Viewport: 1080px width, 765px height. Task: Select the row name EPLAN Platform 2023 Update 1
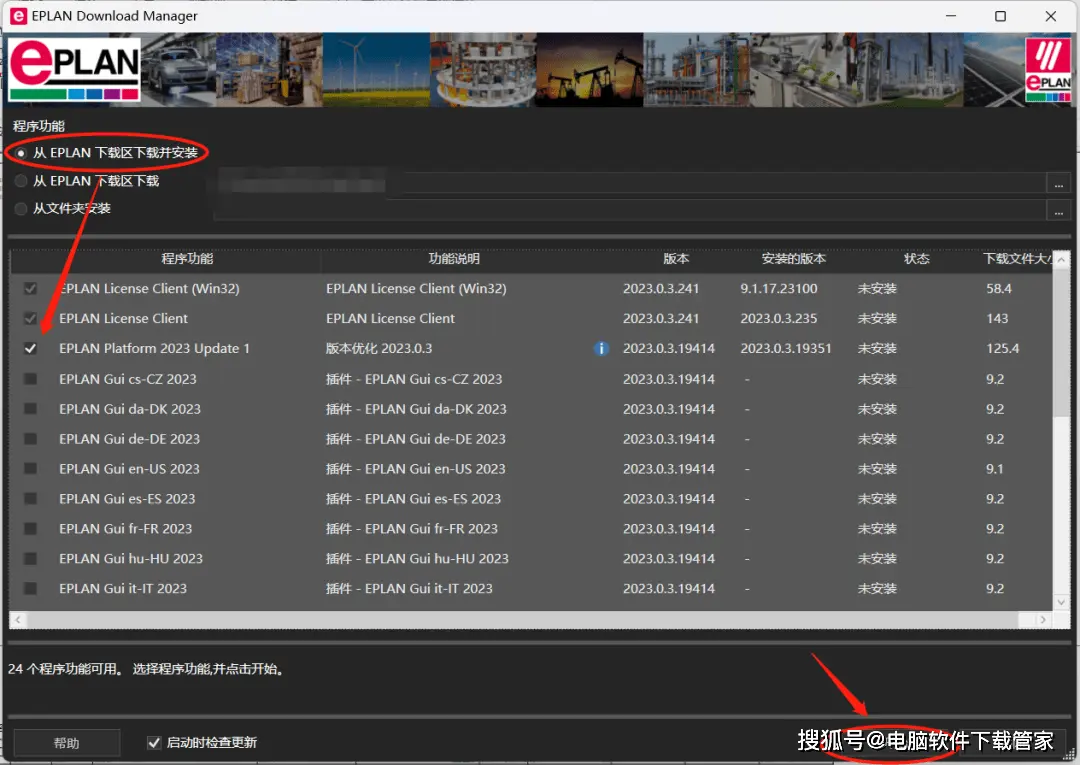[154, 348]
